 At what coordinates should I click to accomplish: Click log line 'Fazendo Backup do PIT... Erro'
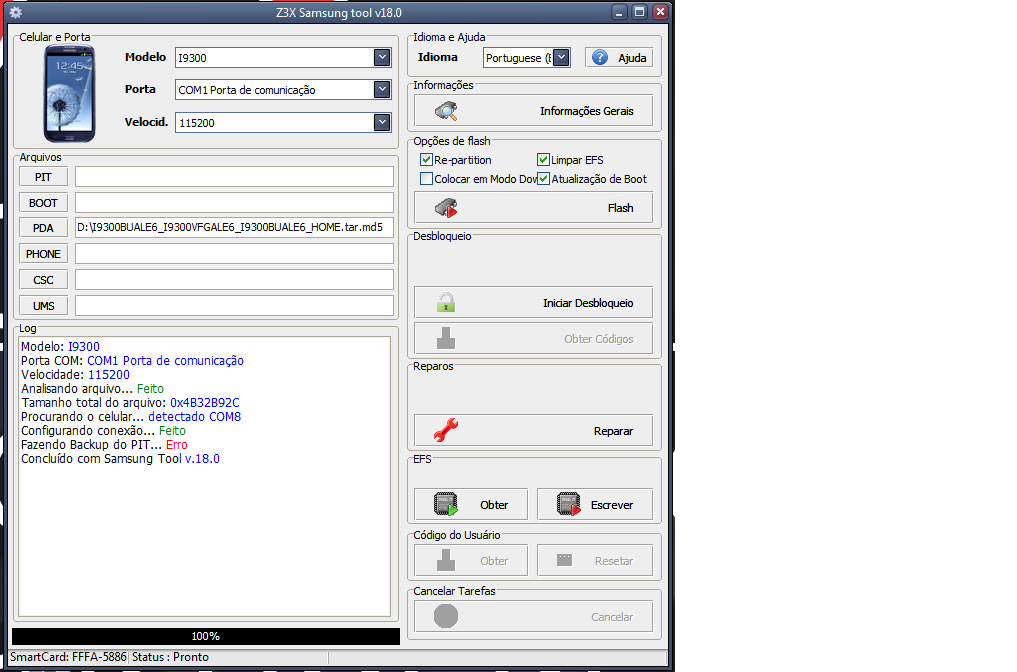click(104, 444)
